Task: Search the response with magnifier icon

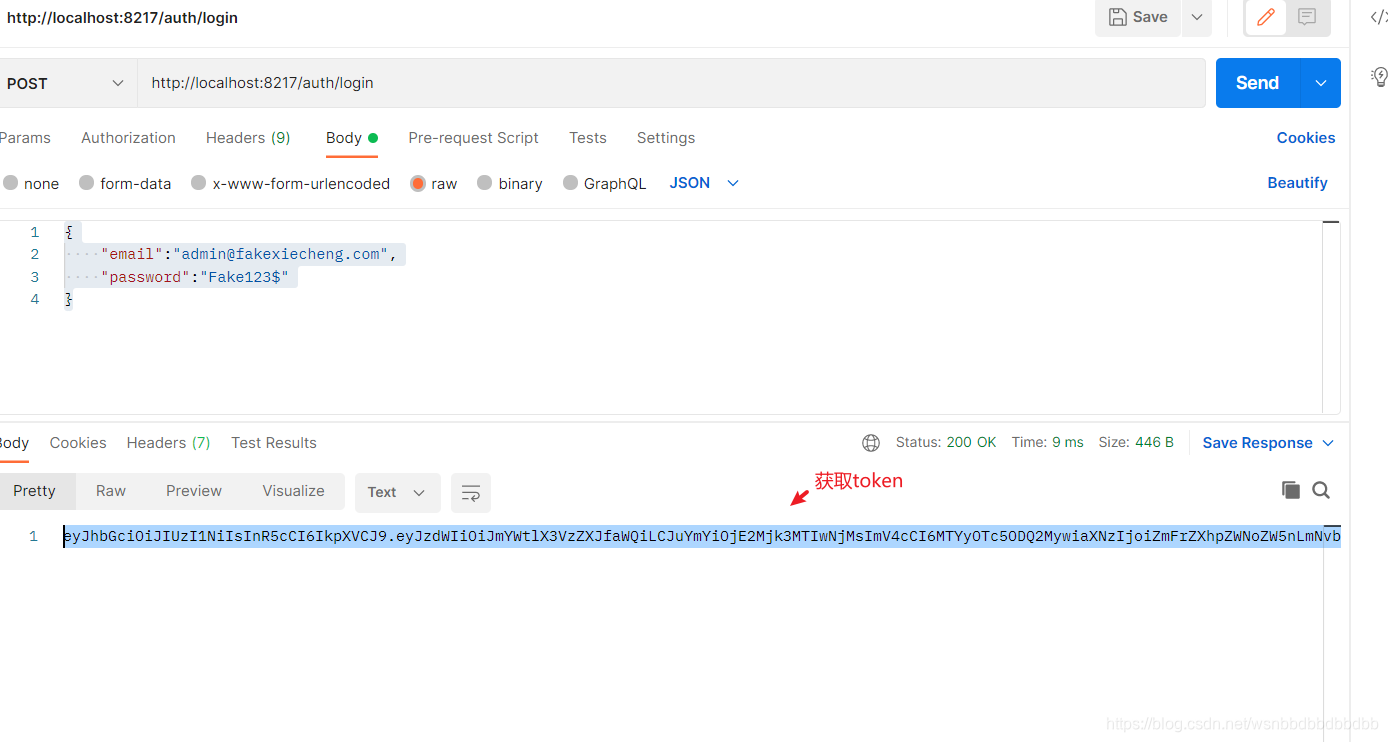Action: click(x=1321, y=490)
